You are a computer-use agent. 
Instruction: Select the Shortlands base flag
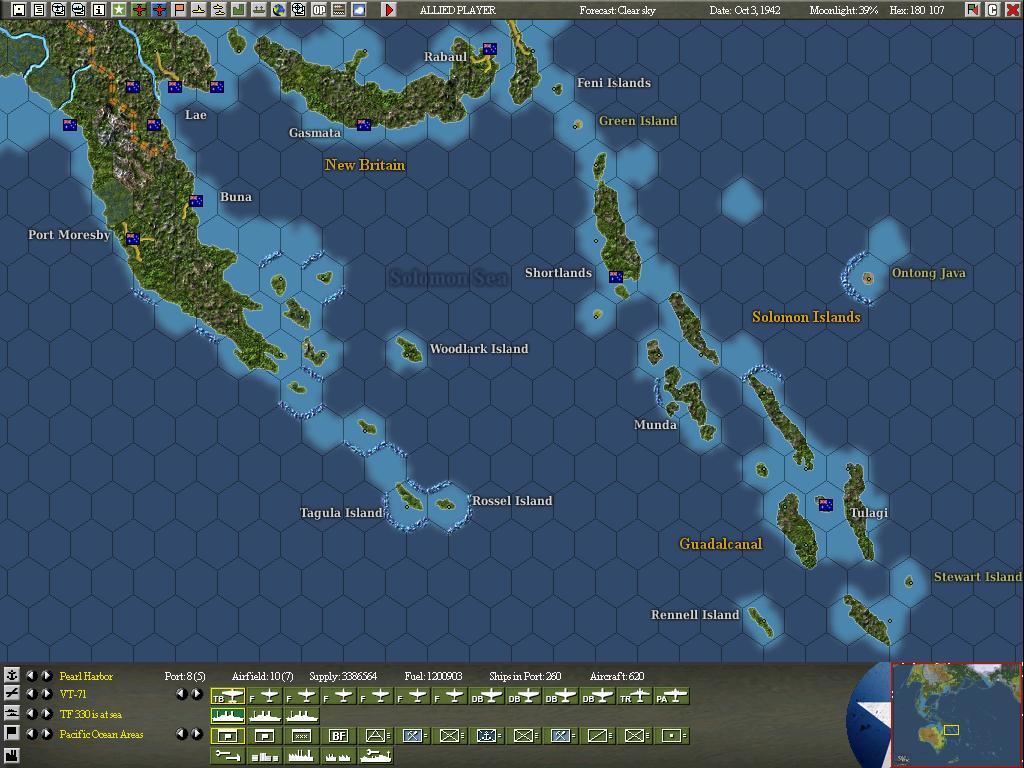[x=616, y=277]
